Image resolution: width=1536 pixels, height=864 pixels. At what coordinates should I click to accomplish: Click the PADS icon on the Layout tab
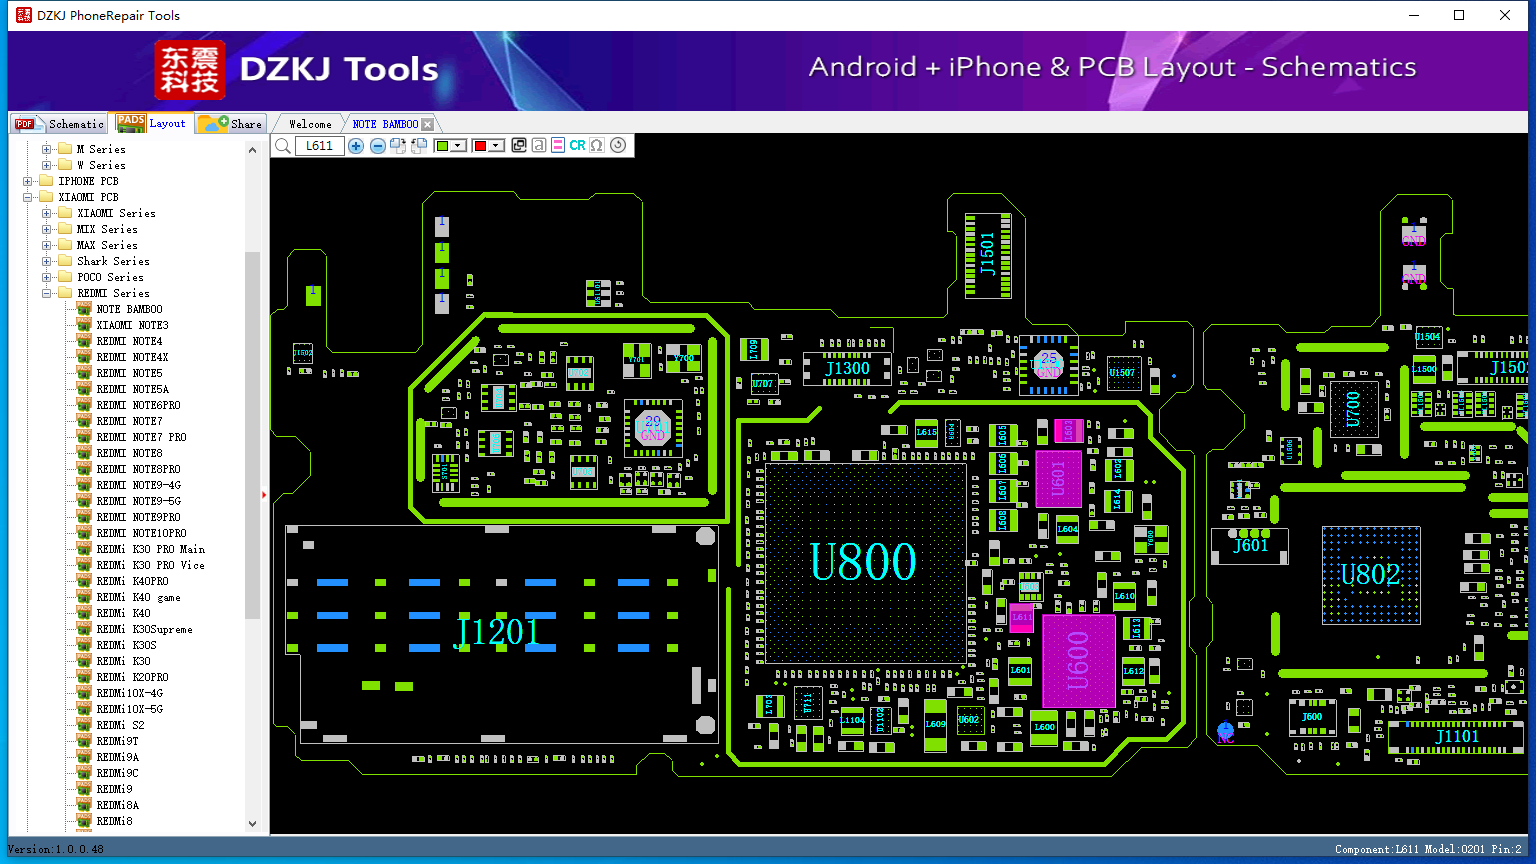pos(131,122)
